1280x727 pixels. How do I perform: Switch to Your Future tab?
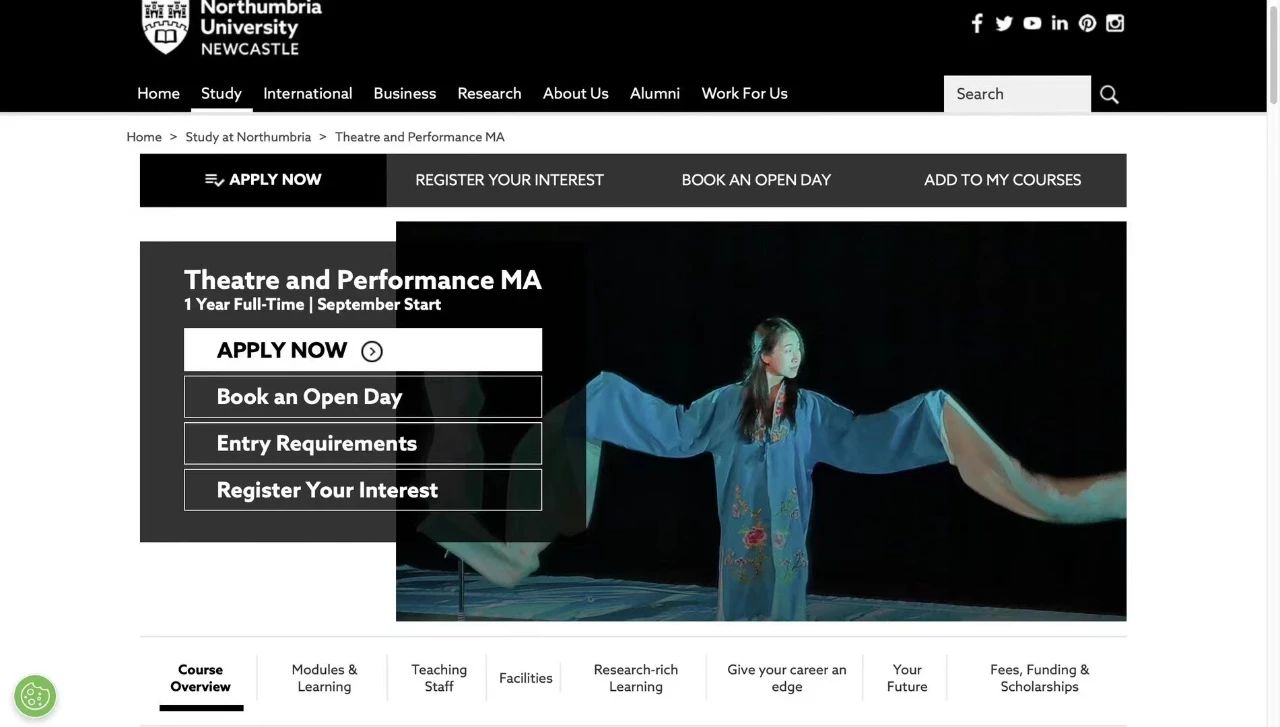tap(907, 678)
